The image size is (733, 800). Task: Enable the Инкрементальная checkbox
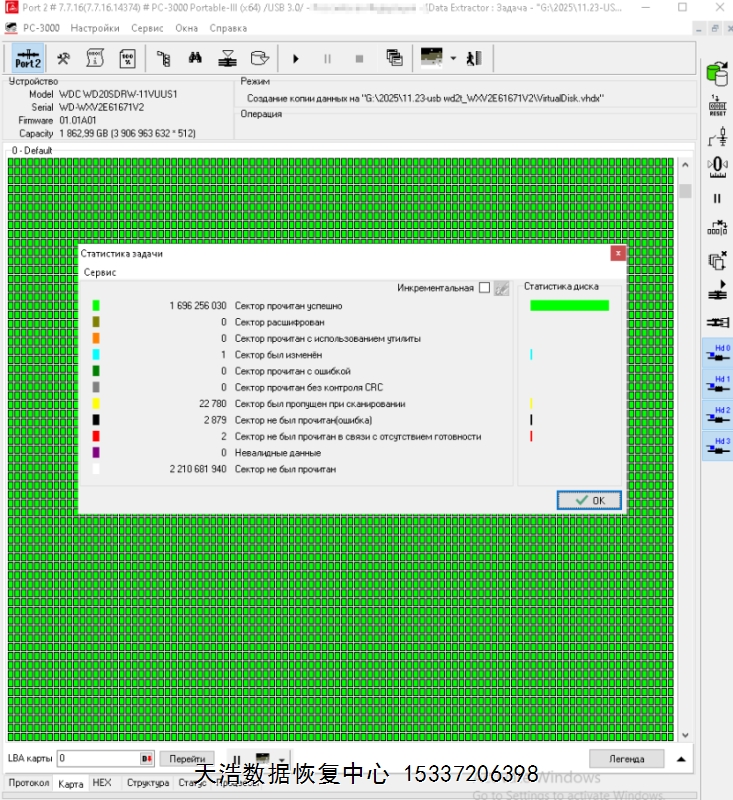coord(485,288)
